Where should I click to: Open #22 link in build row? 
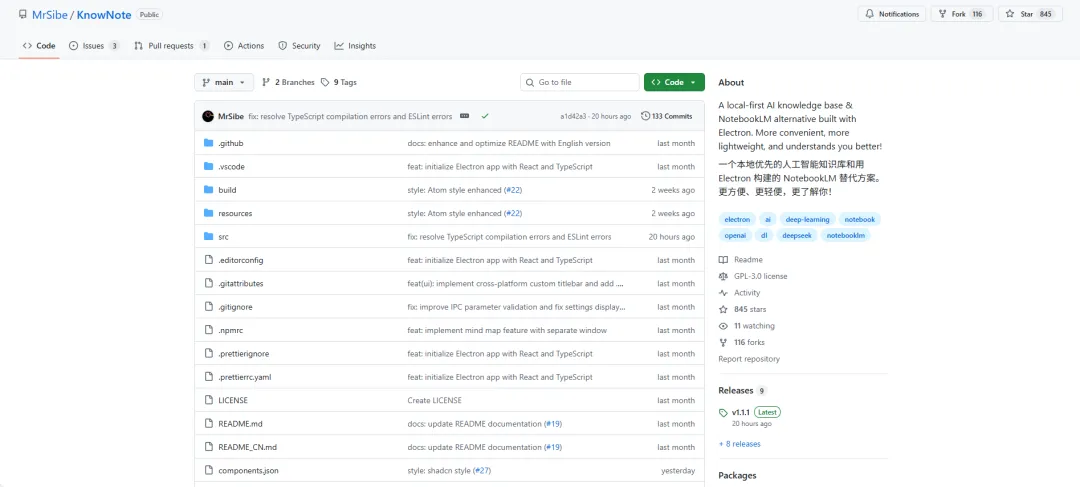click(515, 190)
